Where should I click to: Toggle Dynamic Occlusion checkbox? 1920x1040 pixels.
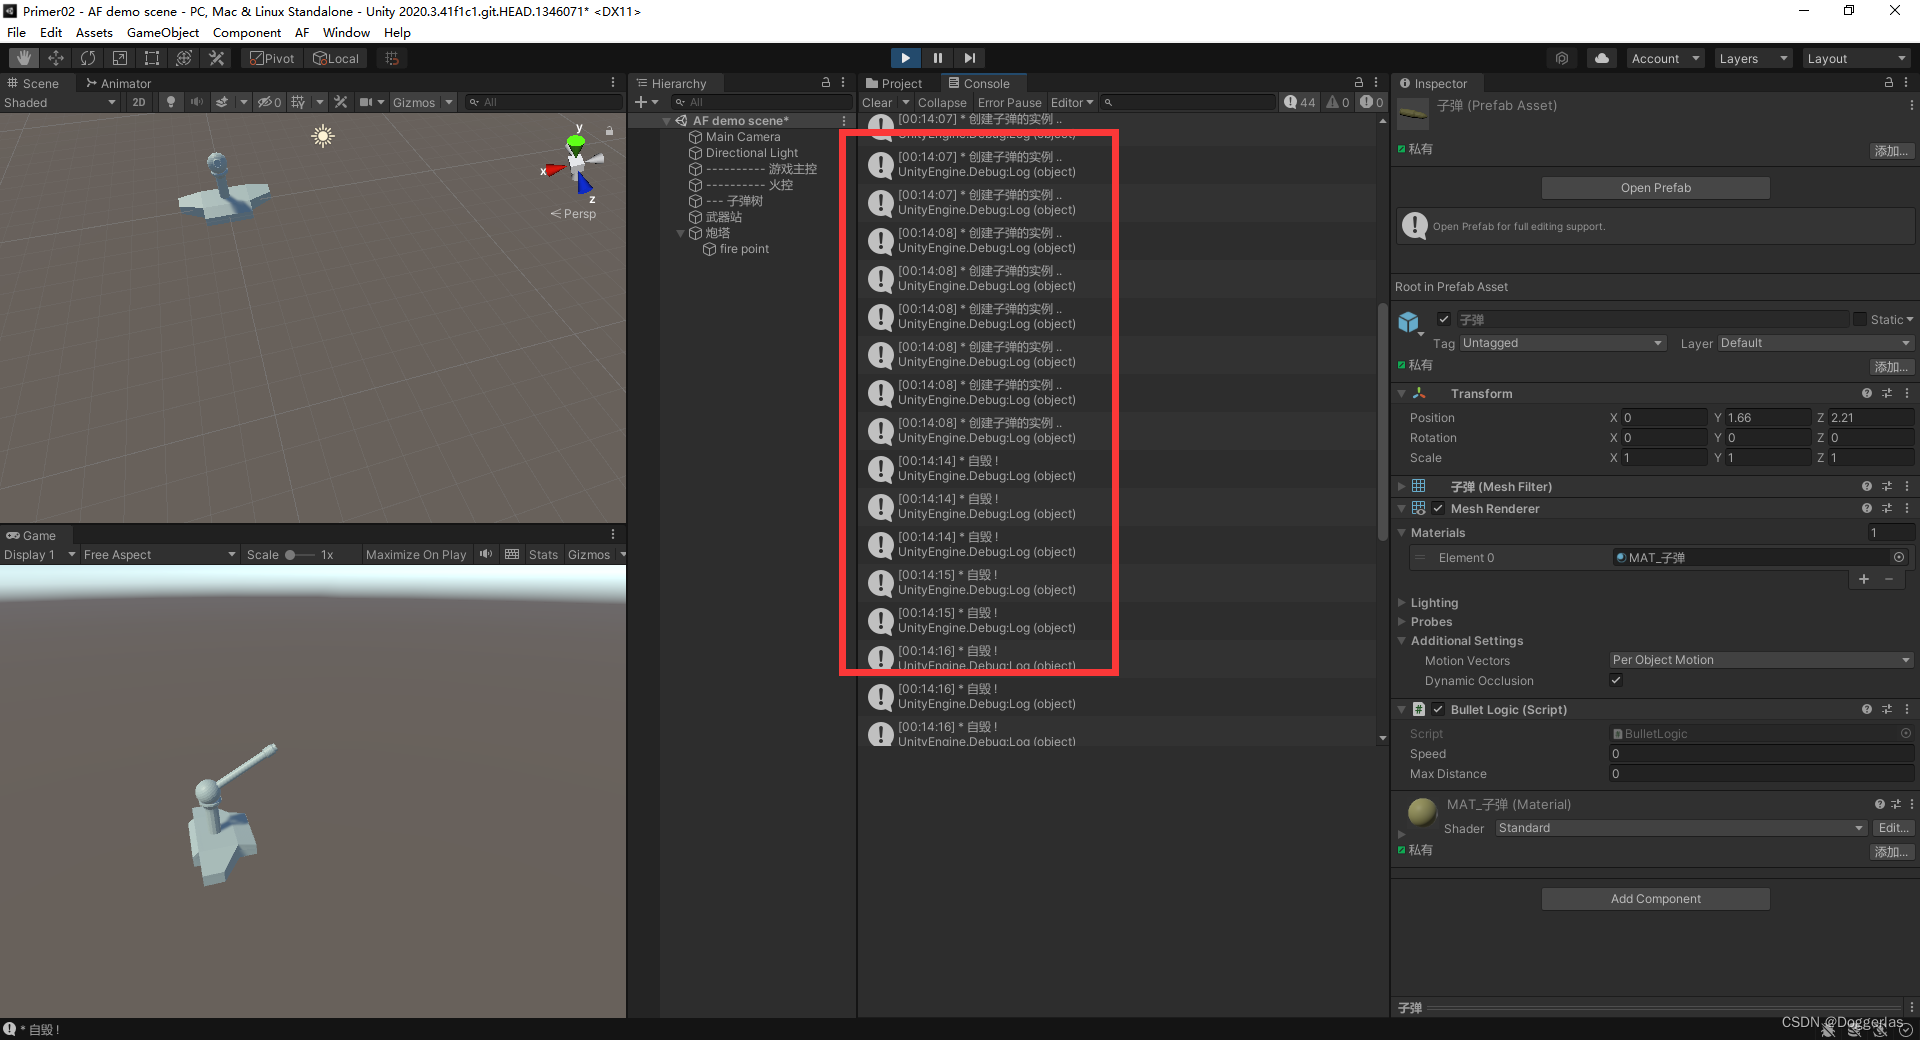point(1616,680)
